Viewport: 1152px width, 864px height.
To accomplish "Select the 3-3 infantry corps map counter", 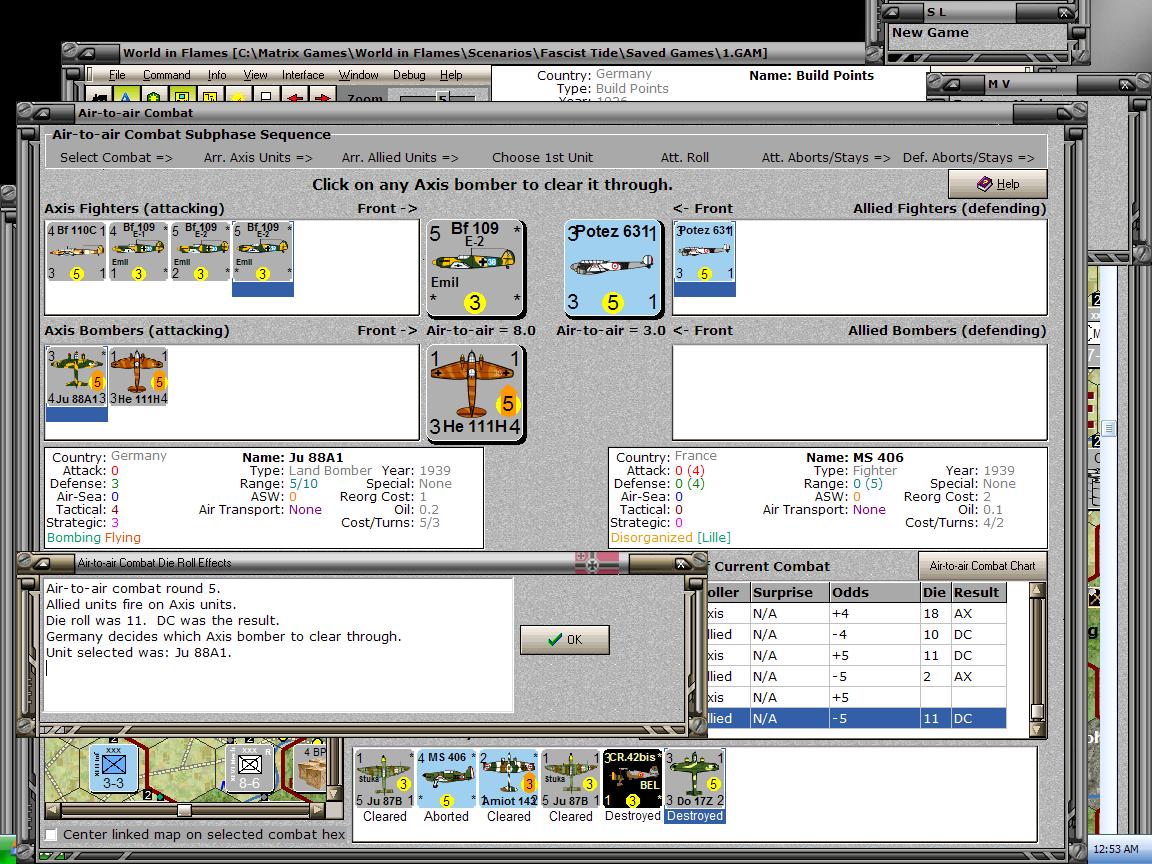I will coord(113,768).
